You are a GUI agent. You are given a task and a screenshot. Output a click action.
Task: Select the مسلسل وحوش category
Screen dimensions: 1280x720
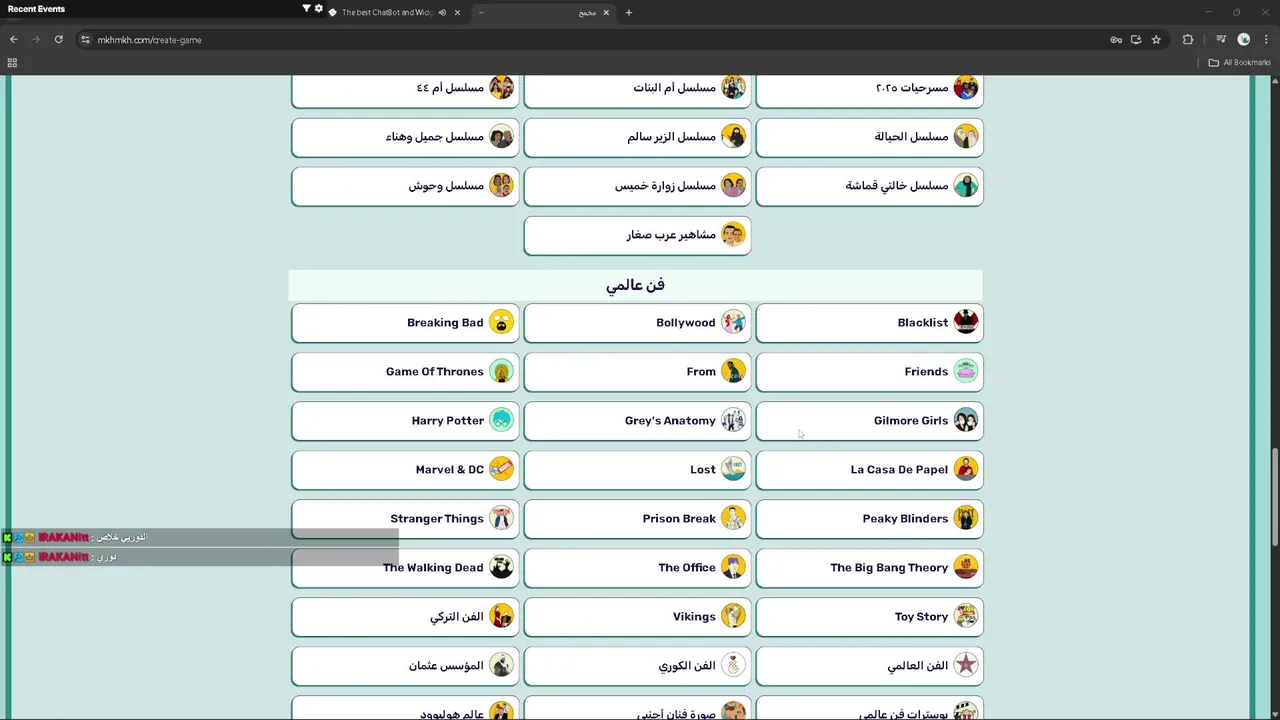405,186
